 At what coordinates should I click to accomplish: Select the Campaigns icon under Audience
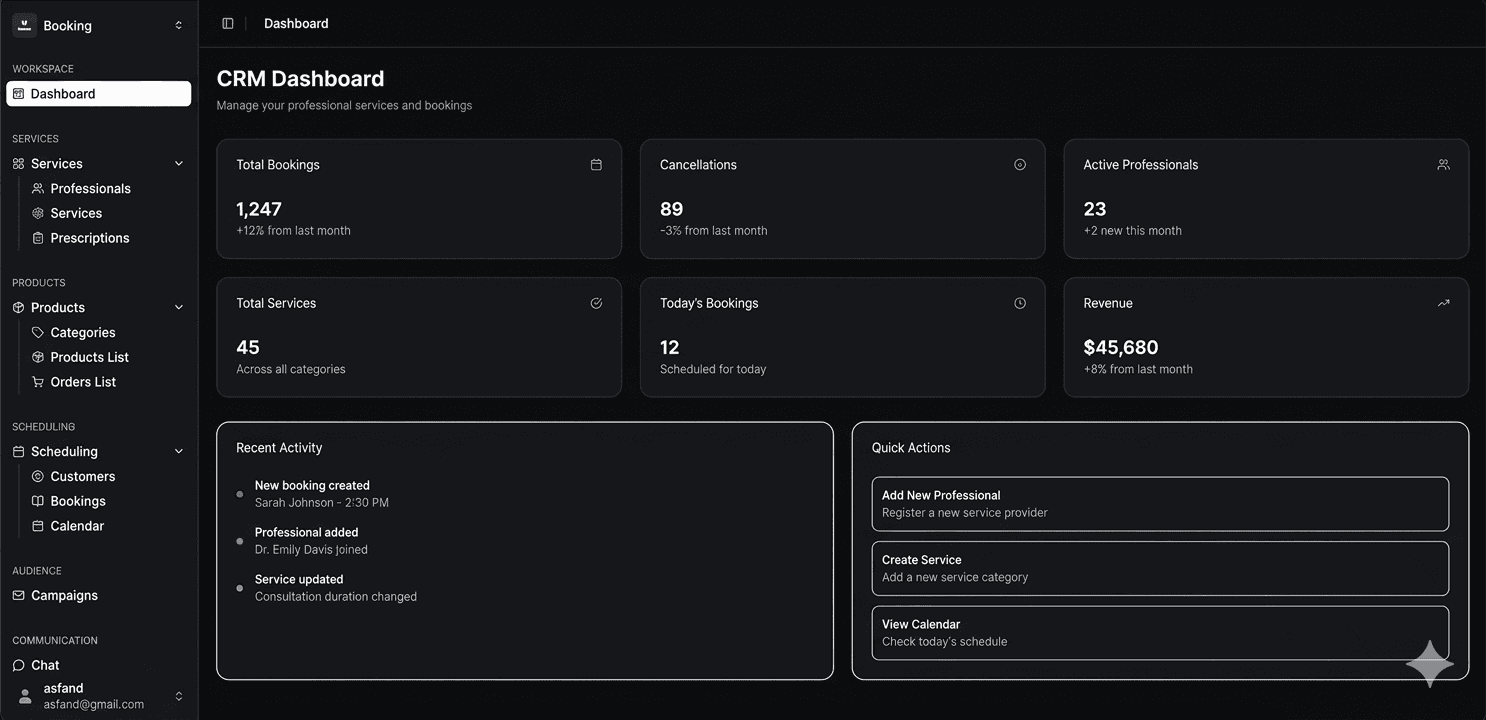20,595
